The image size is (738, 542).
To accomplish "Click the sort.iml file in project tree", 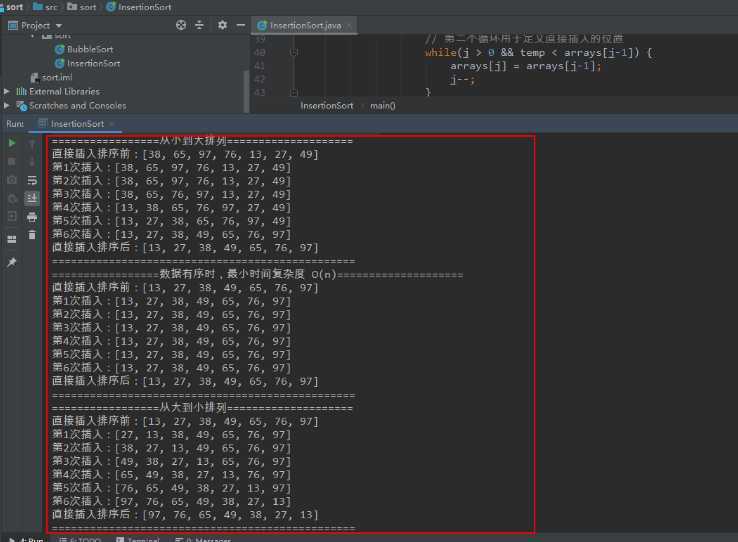I will (57, 77).
